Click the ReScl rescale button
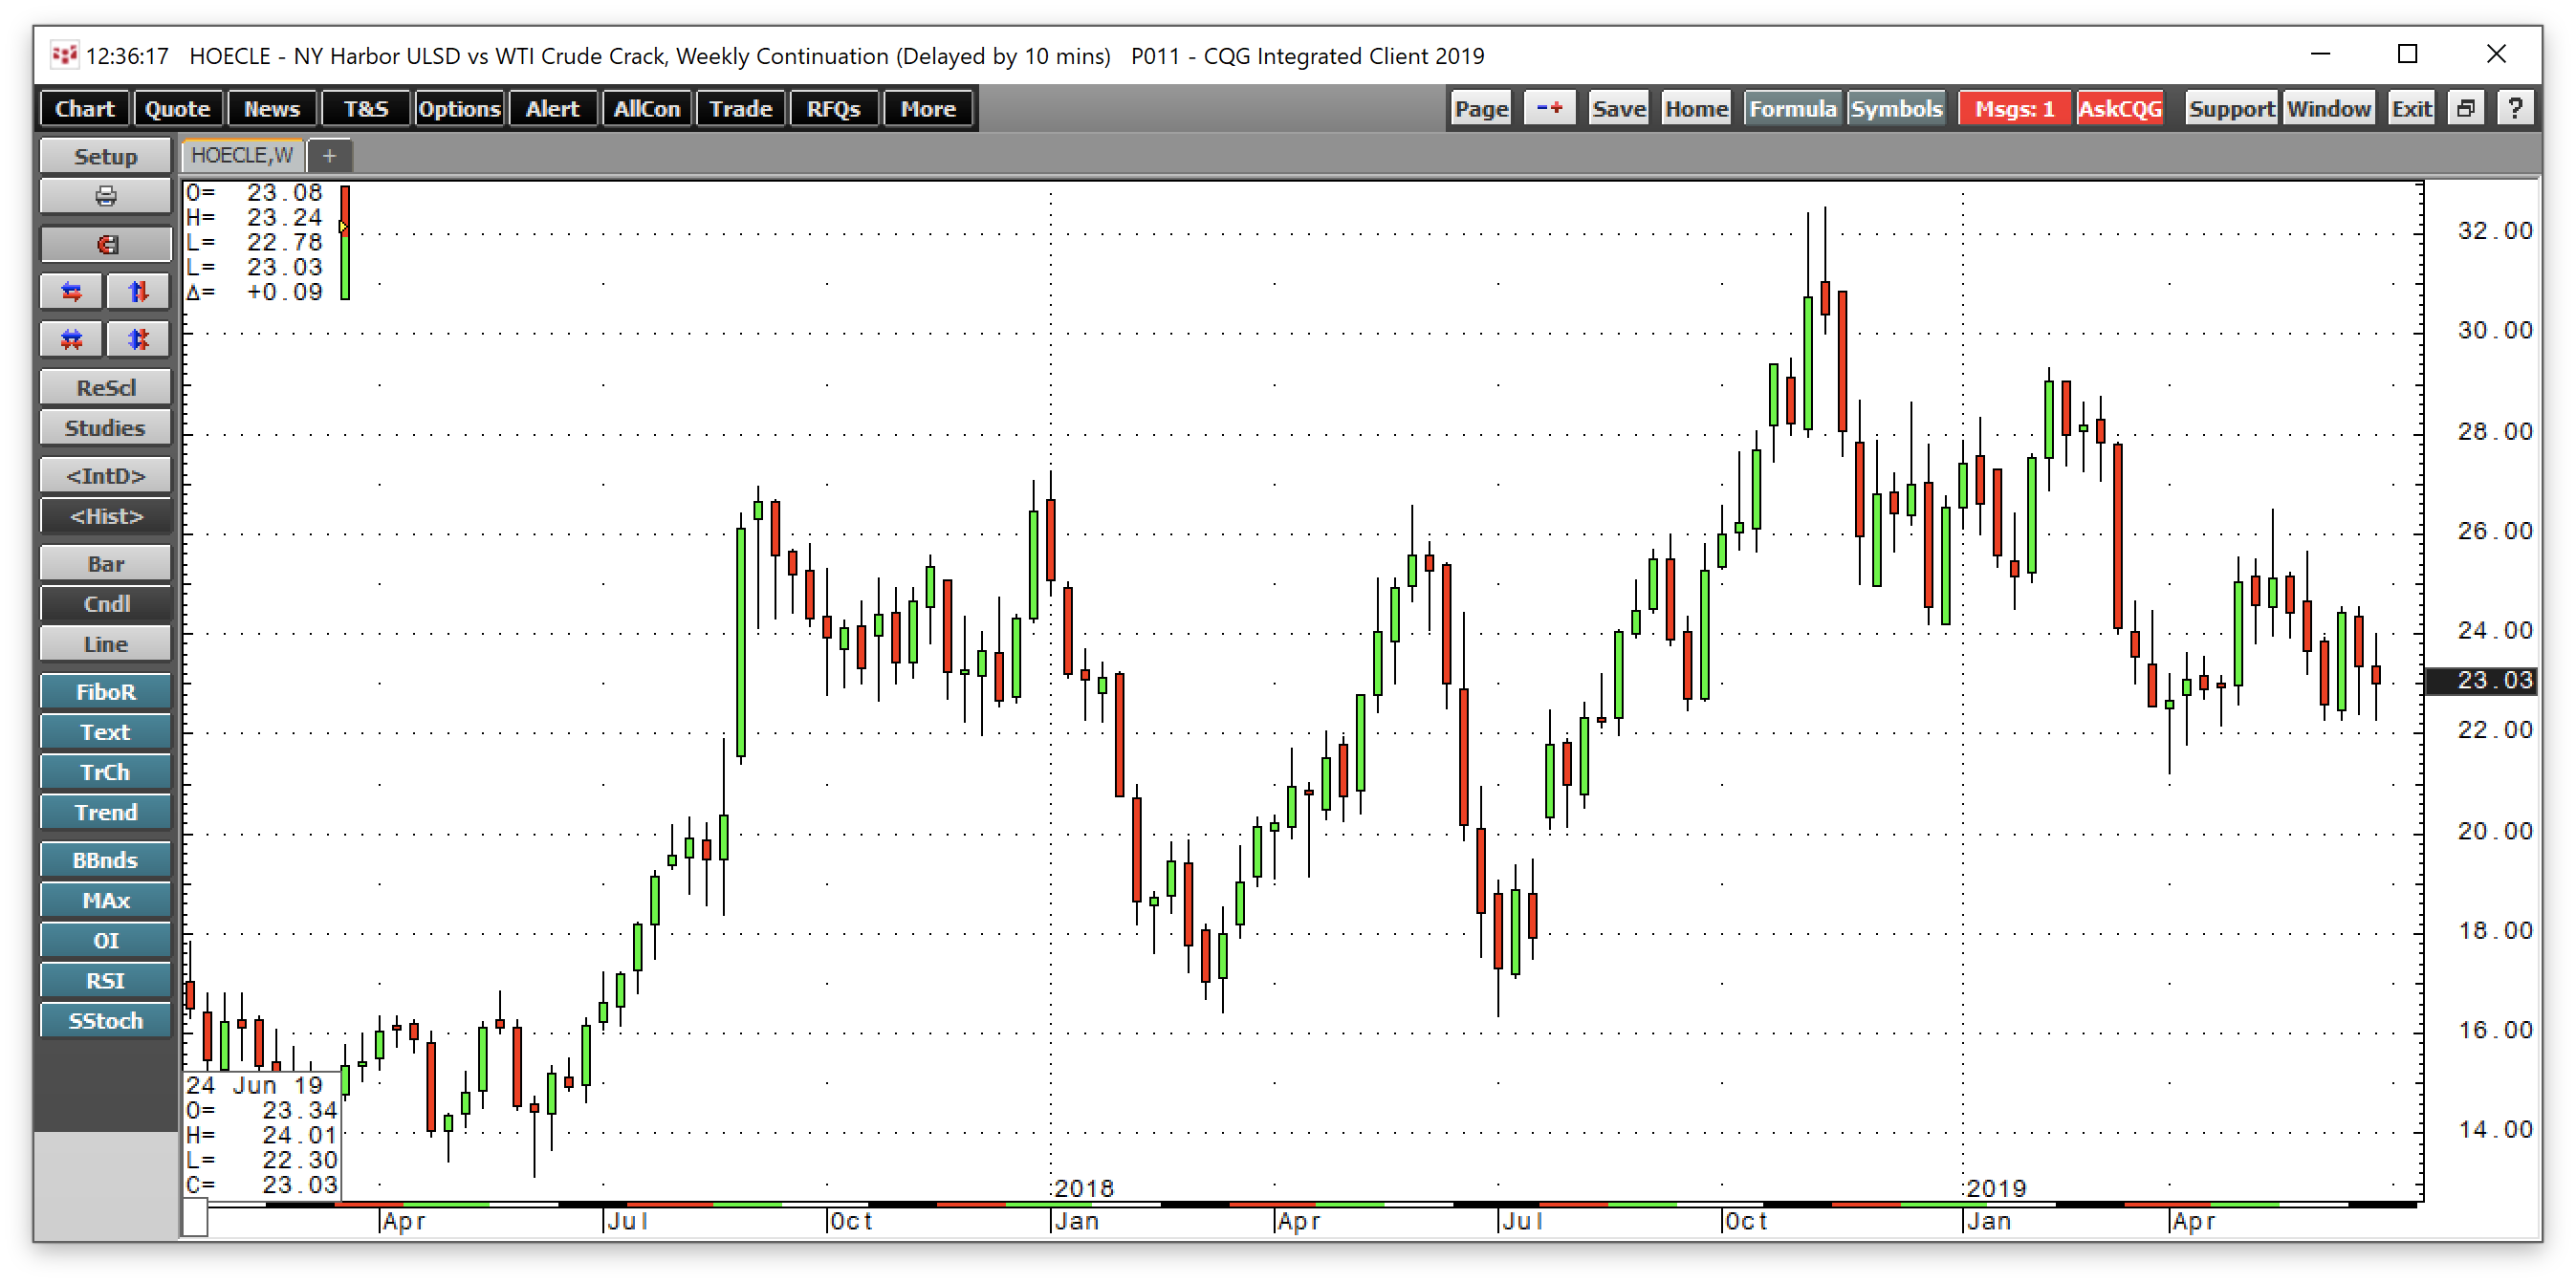2576x1283 pixels. coord(105,388)
